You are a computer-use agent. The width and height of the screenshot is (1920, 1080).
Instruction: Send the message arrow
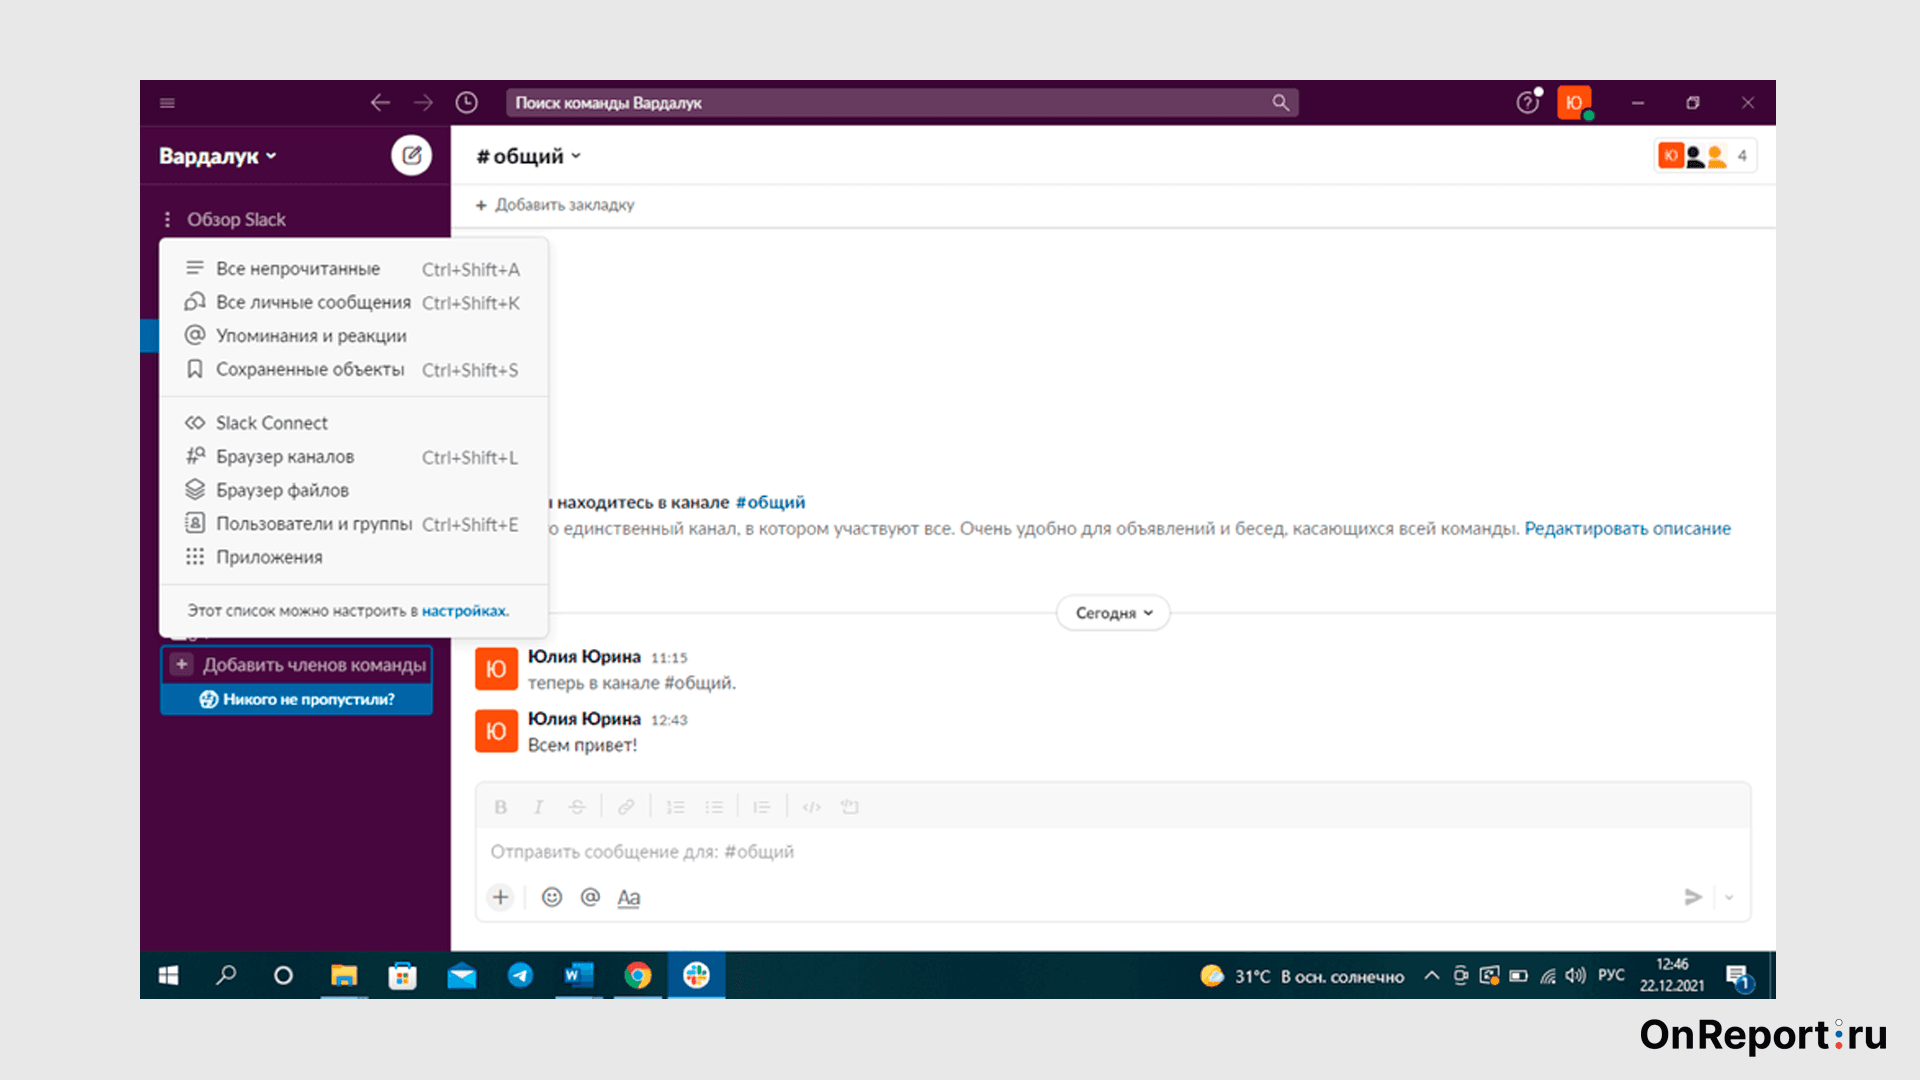pos(1693,897)
